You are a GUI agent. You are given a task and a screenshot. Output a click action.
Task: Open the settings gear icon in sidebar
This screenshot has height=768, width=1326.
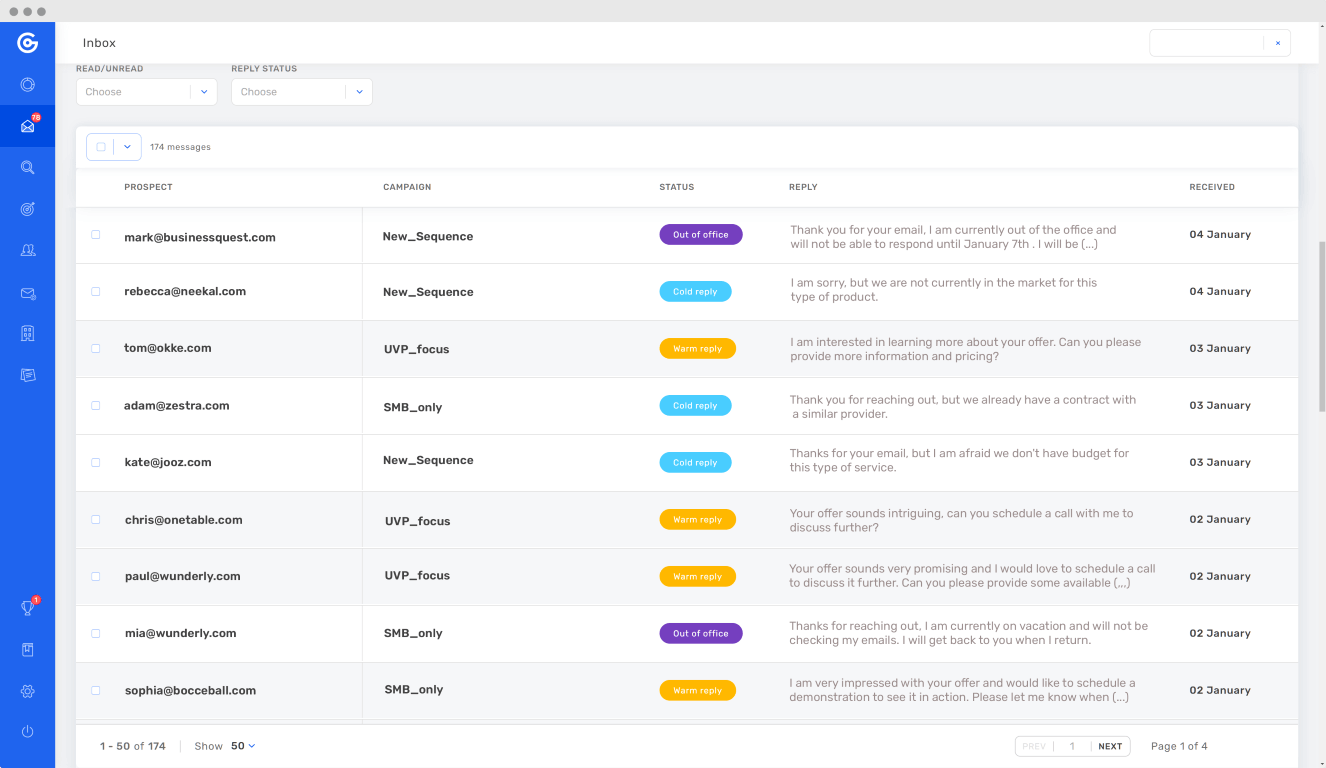click(x=27, y=691)
